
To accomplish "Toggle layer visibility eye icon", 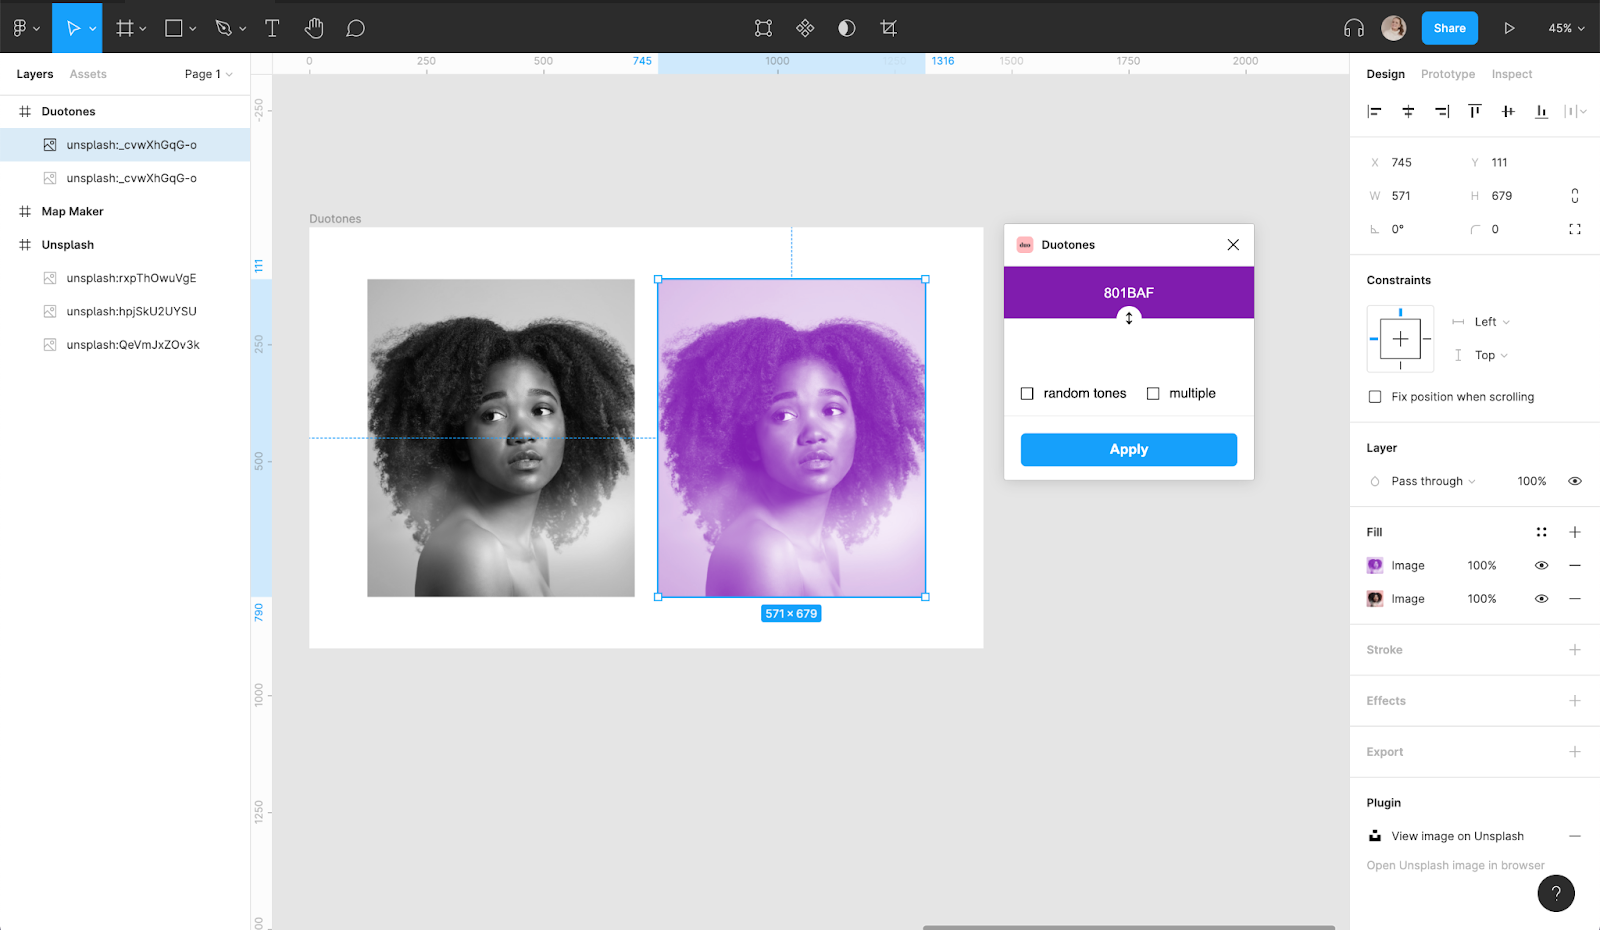I will click(1575, 481).
